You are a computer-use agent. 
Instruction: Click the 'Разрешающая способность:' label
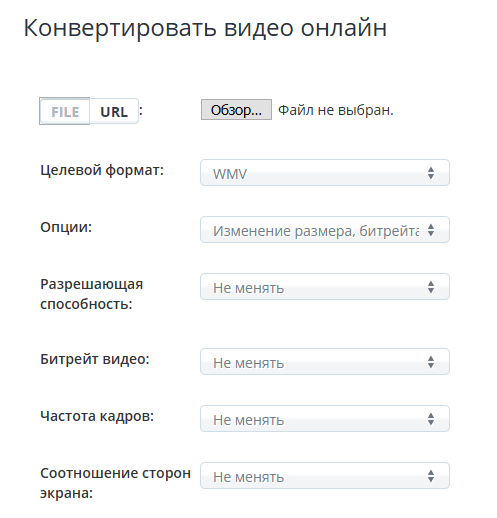(x=92, y=294)
